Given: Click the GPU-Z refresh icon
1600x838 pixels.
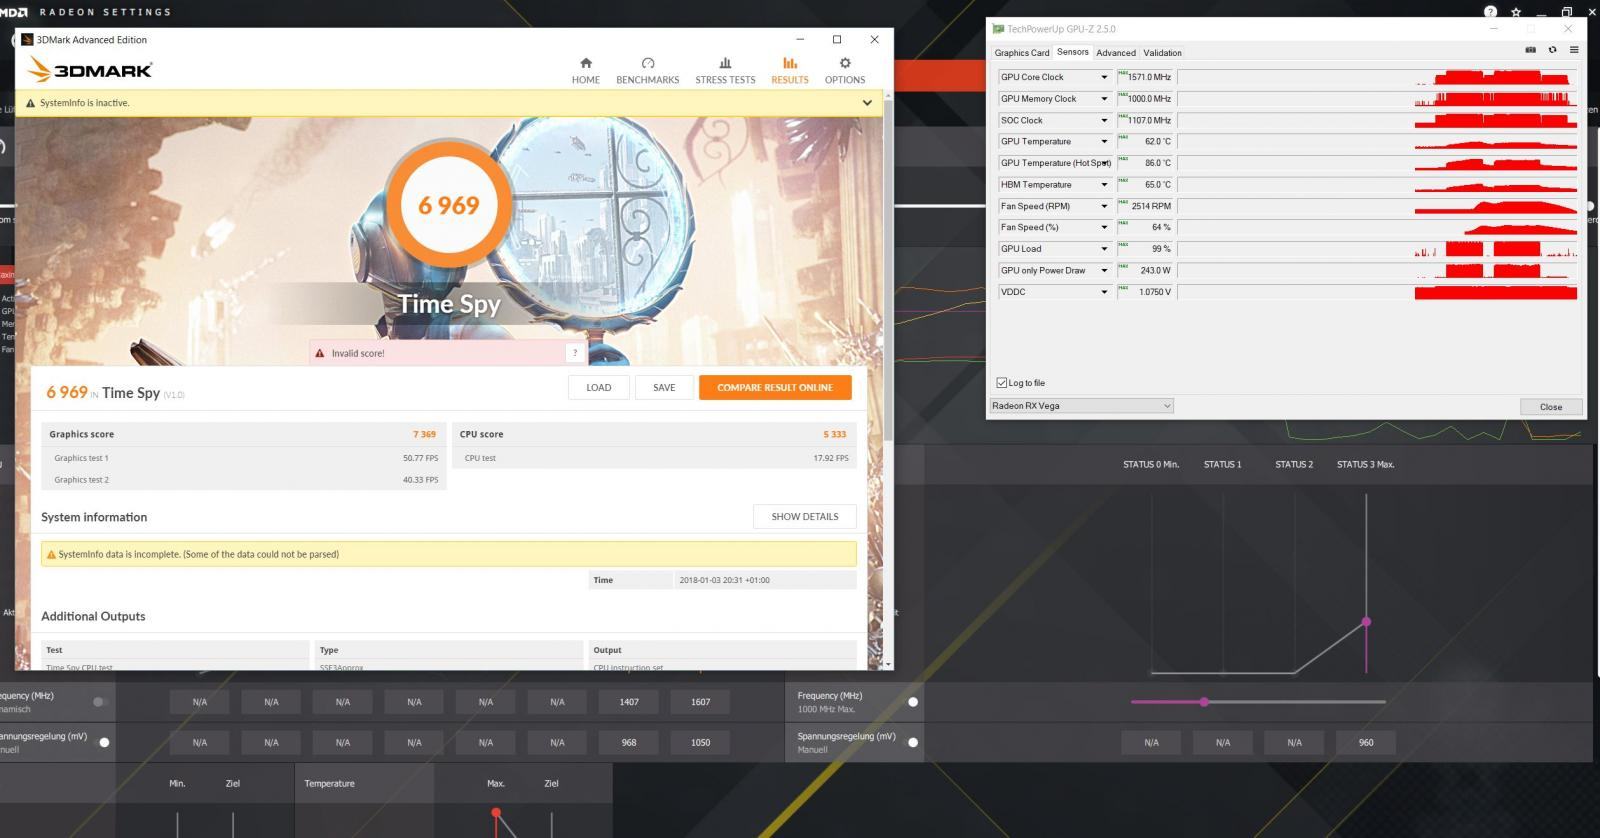Looking at the screenshot, I should 1552,50.
